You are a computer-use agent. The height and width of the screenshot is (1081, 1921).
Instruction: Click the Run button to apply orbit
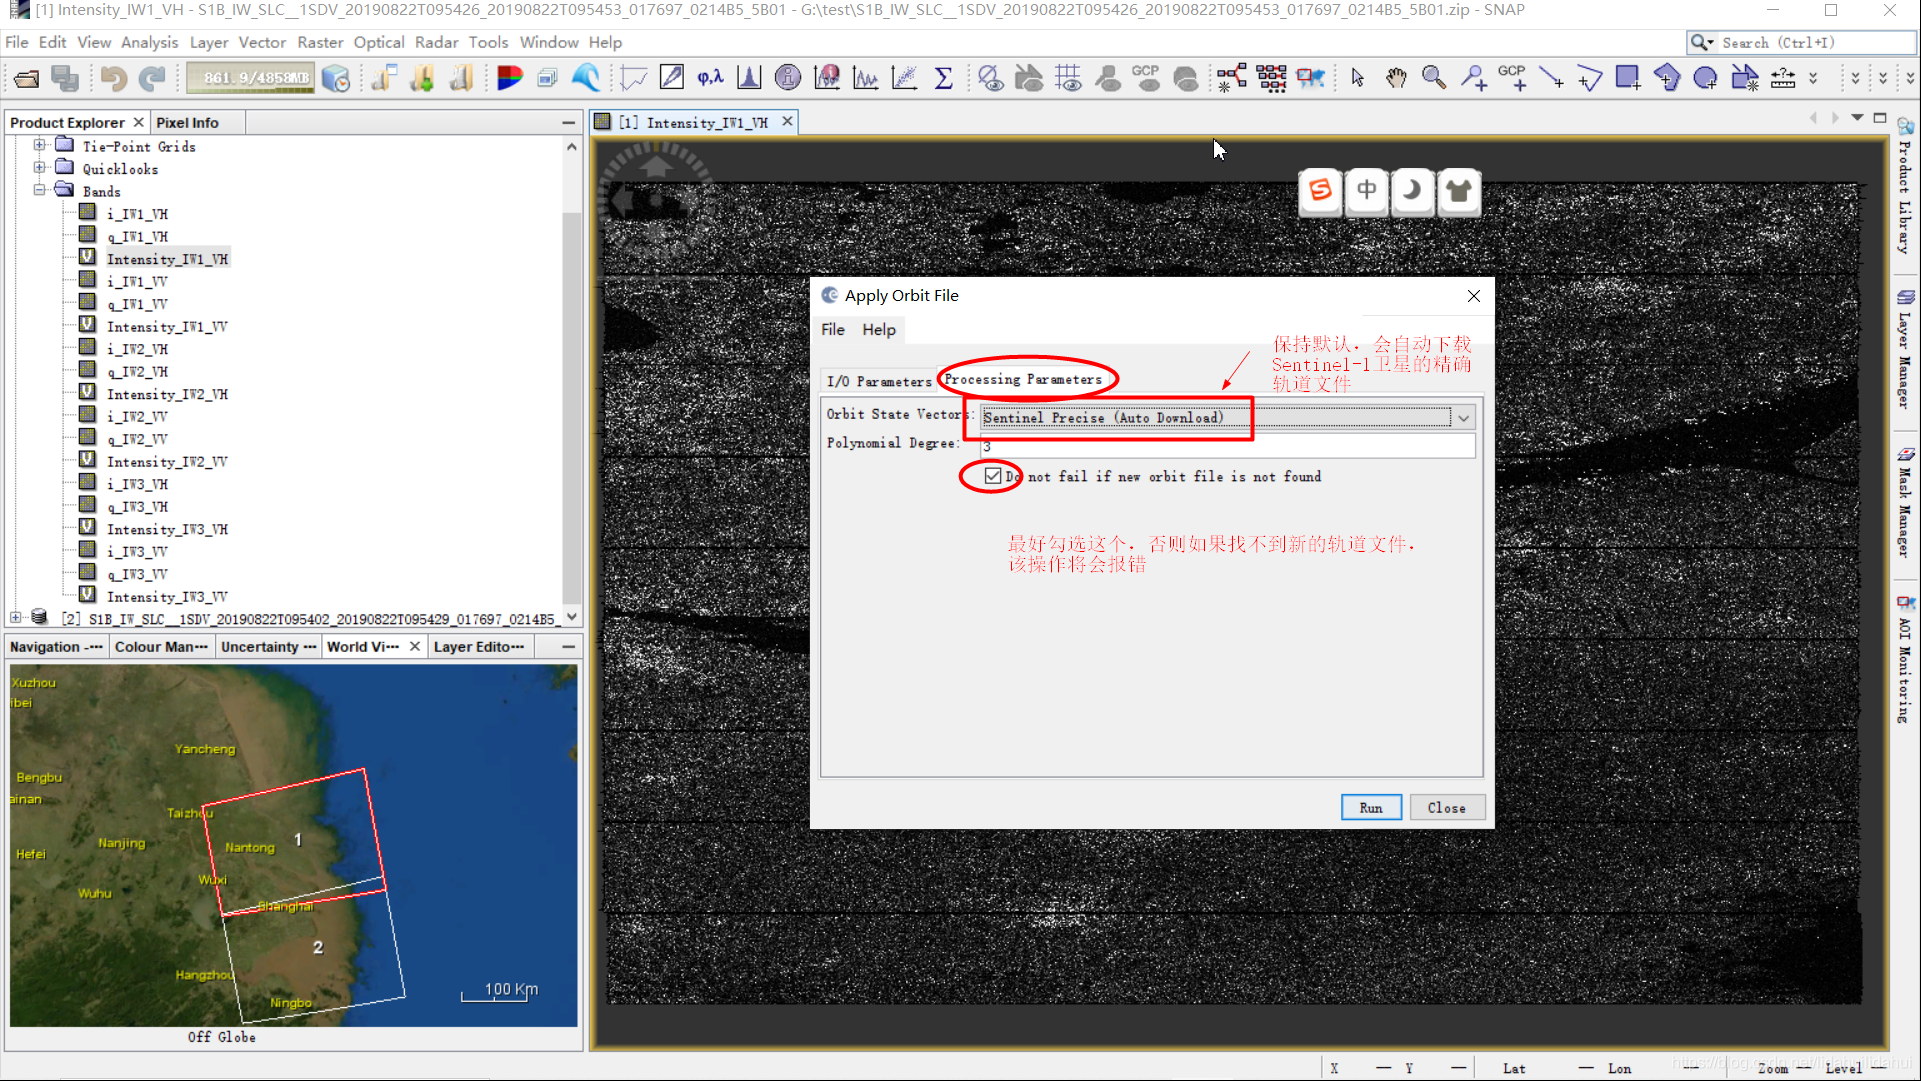pos(1370,806)
